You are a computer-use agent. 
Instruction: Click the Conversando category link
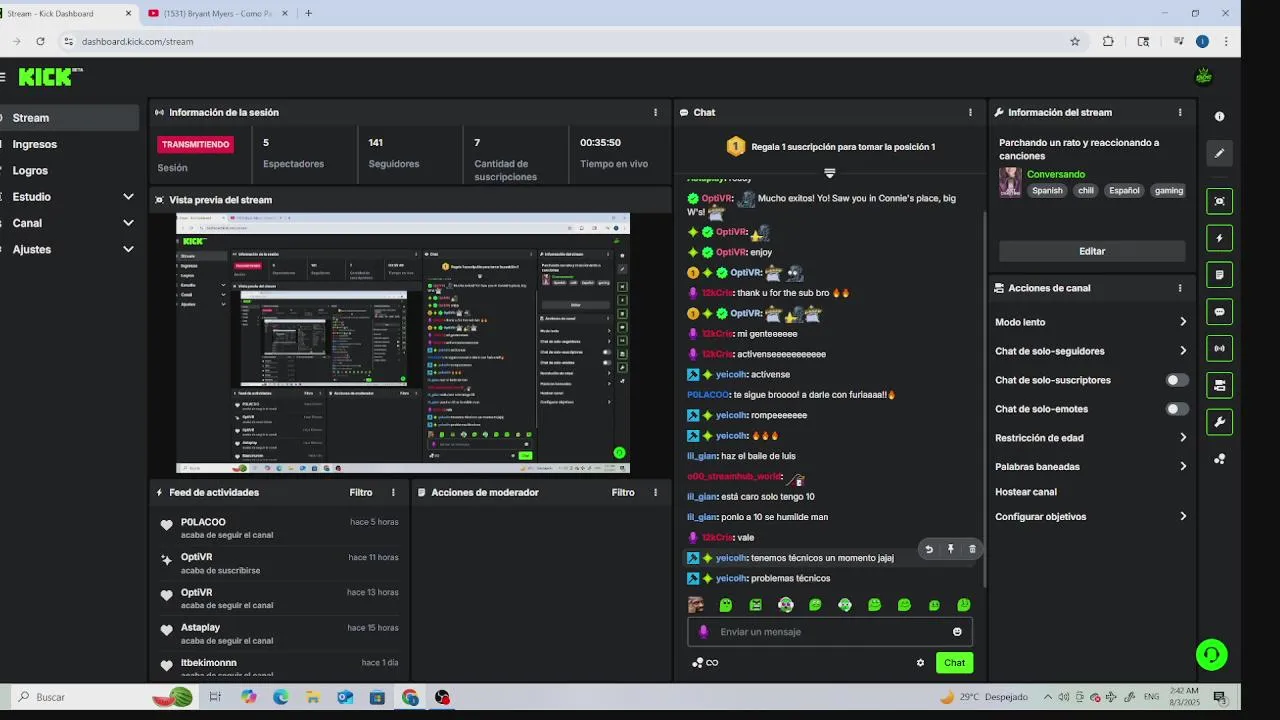pyautogui.click(x=1056, y=174)
